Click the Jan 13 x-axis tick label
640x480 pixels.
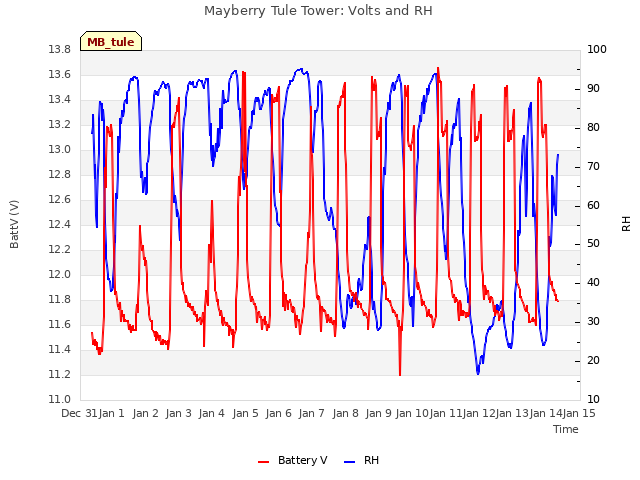512,413
